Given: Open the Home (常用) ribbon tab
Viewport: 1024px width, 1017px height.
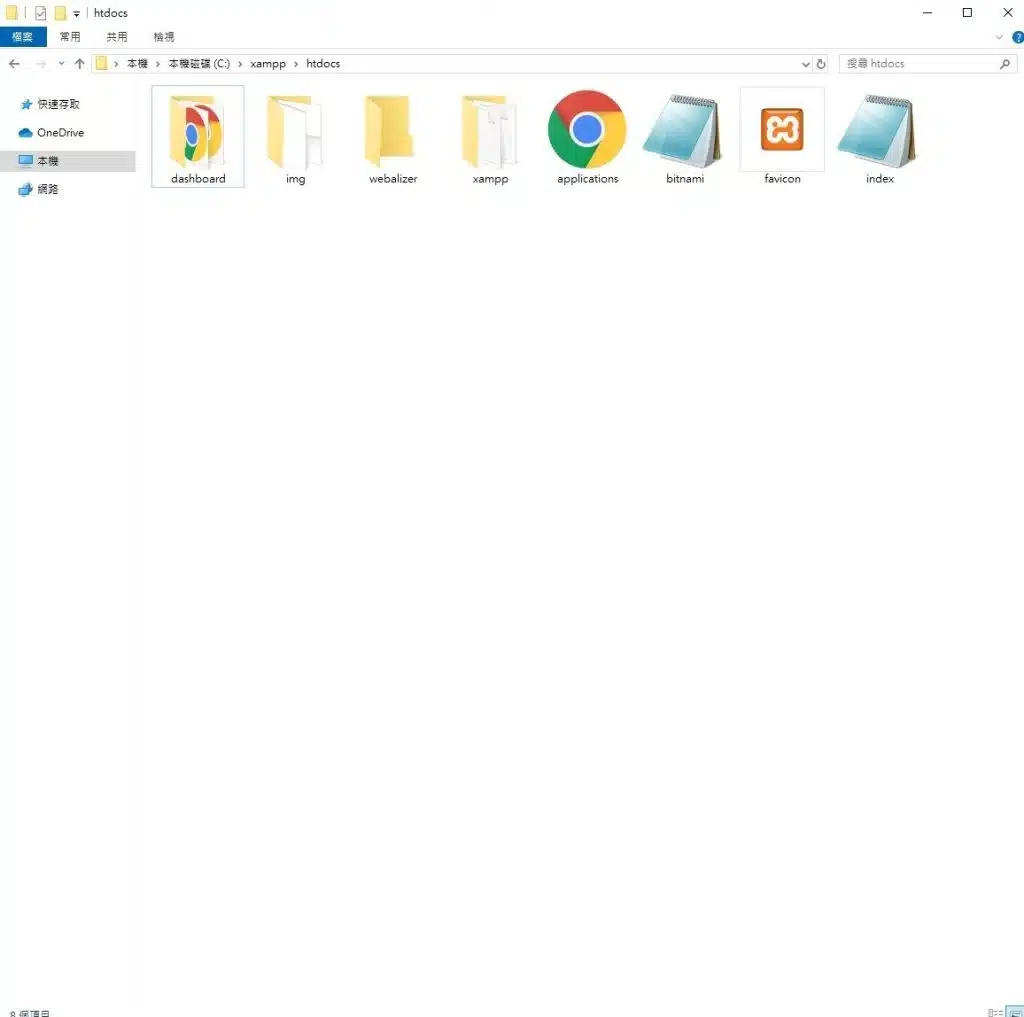Looking at the screenshot, I should (x=70, y=37).
